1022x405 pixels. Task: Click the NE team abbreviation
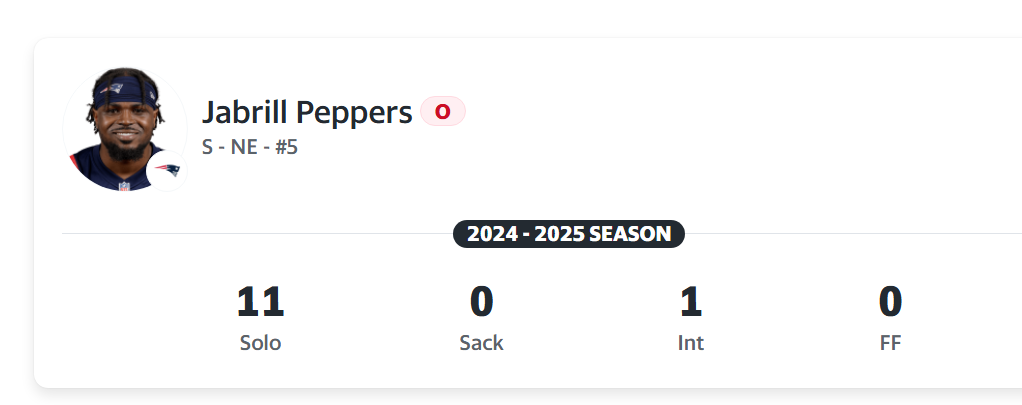tap(244, 147)
